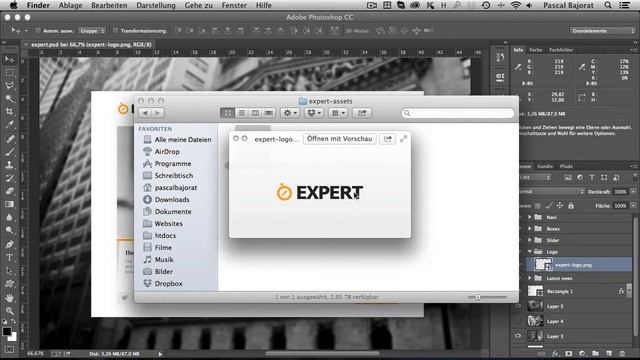Image resolution: width=640 pixels, height=360 pixels.
Task: Select the Magic Wand tool
Action: click(x=9, y=98)
